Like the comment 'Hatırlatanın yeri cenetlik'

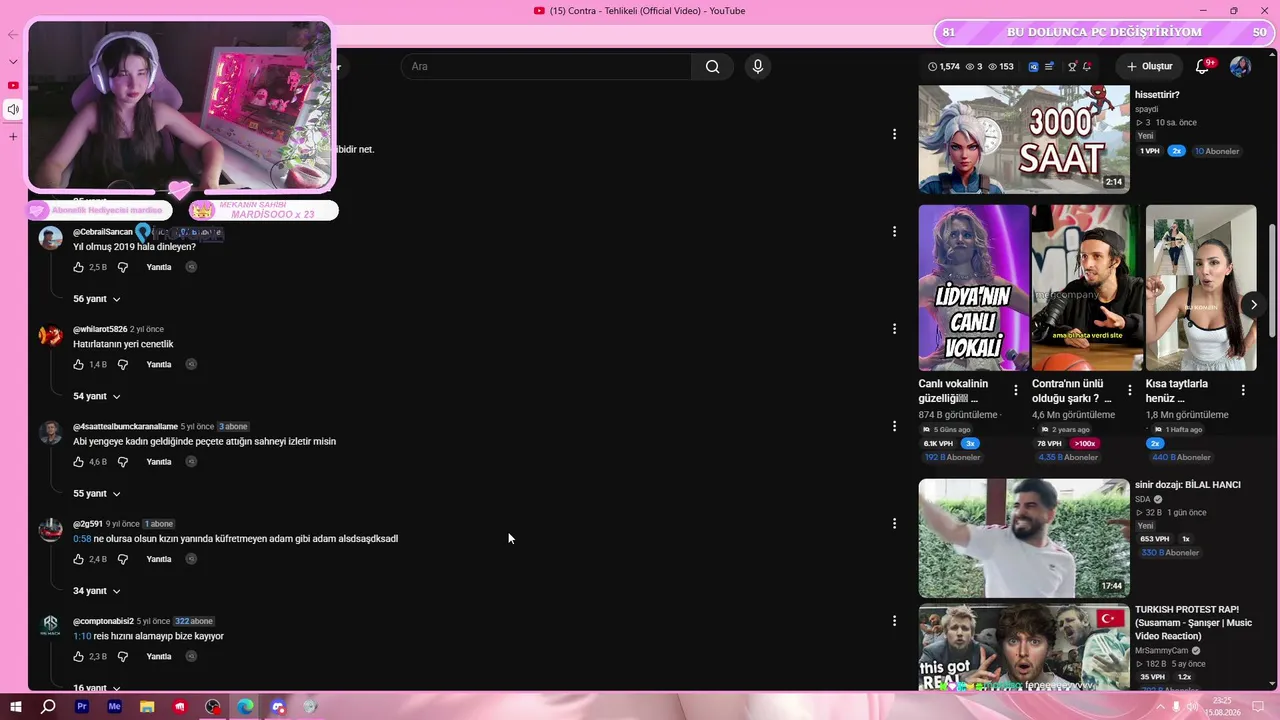[x=79, y=364]
